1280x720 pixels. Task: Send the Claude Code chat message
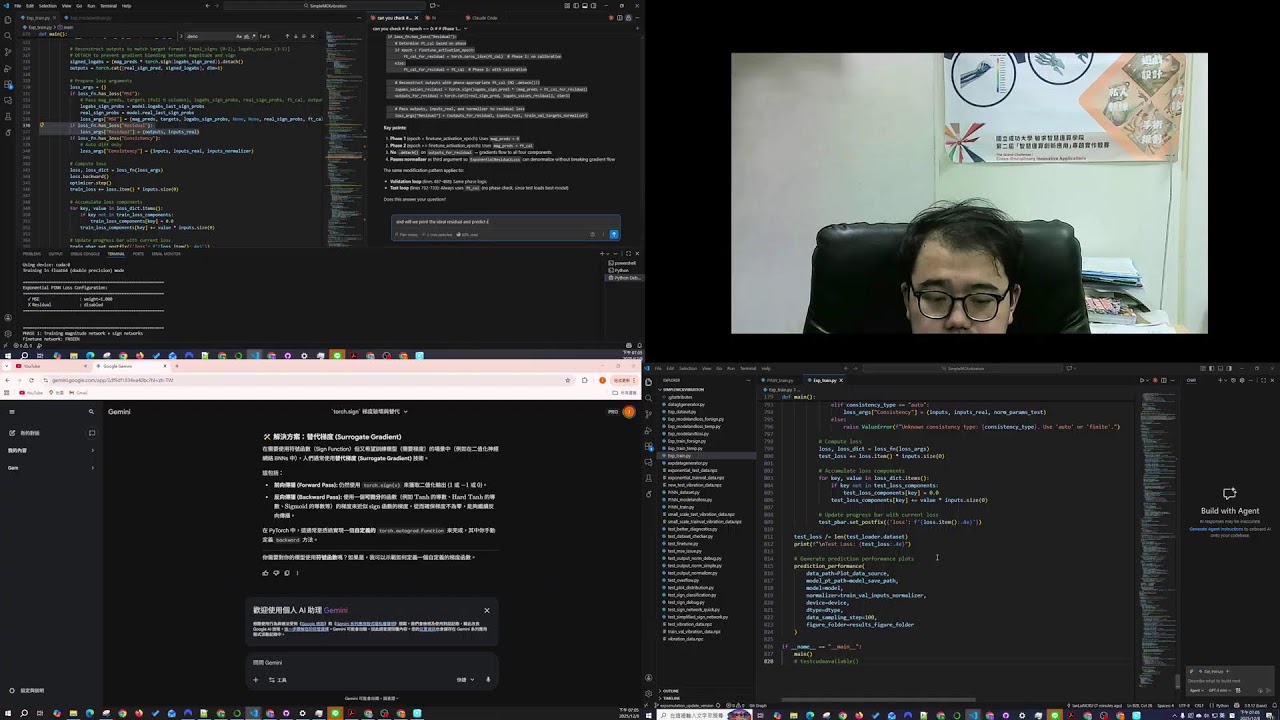coord(614,234)
